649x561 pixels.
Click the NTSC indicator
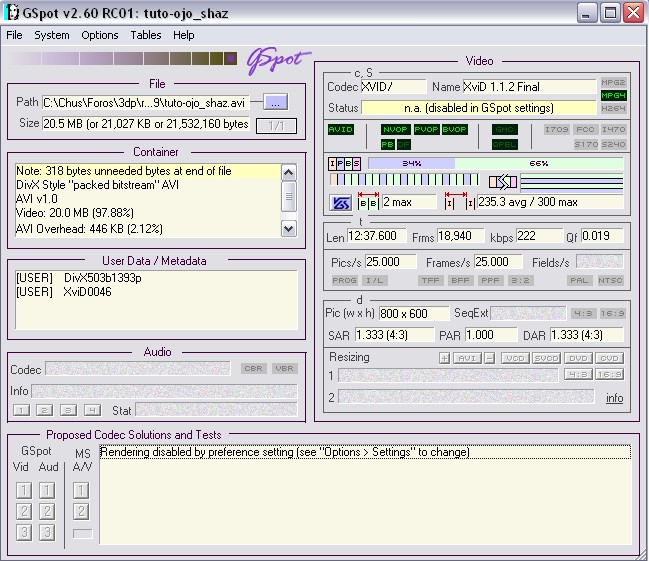point(610,280)
